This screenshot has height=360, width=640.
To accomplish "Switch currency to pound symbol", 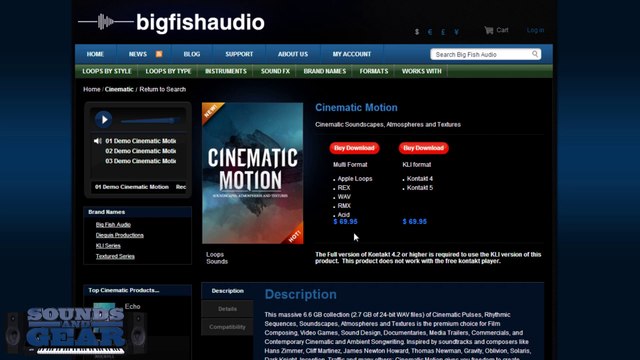I will click(443, 32).
